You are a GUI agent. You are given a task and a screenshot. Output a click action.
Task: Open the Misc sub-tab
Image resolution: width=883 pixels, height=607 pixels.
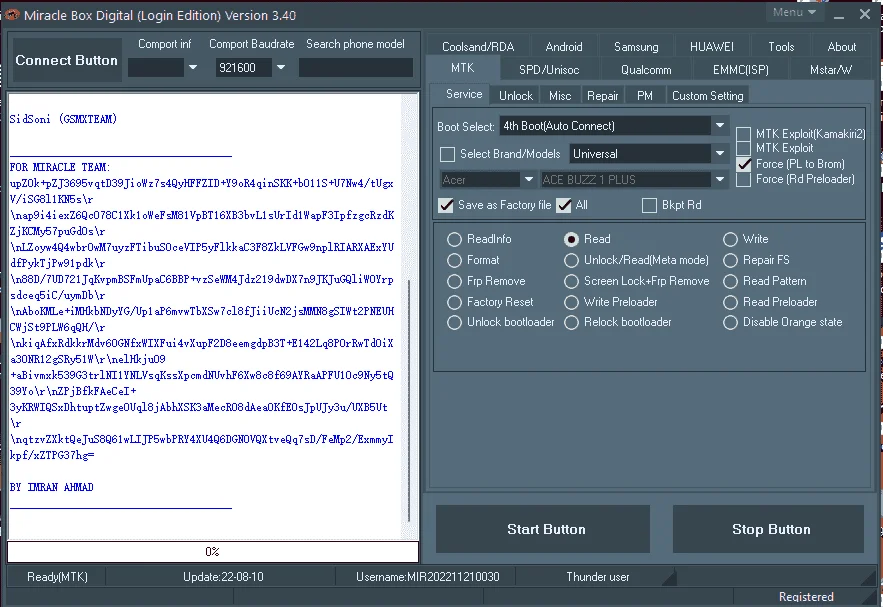coord(560,96)
